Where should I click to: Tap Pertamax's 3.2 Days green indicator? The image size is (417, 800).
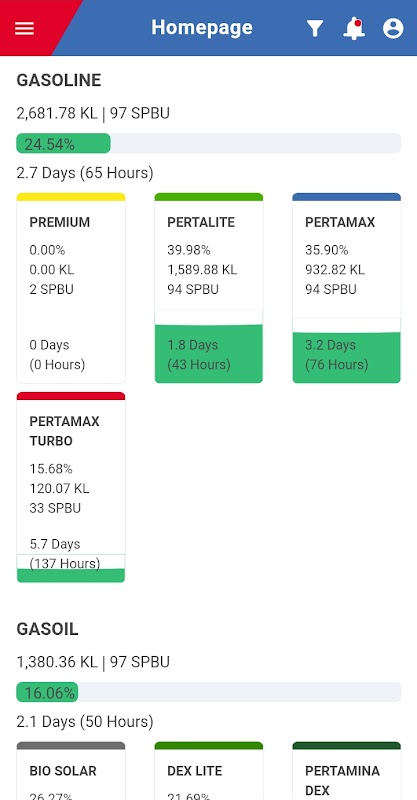pyautogui.click(x=347, y=357)
